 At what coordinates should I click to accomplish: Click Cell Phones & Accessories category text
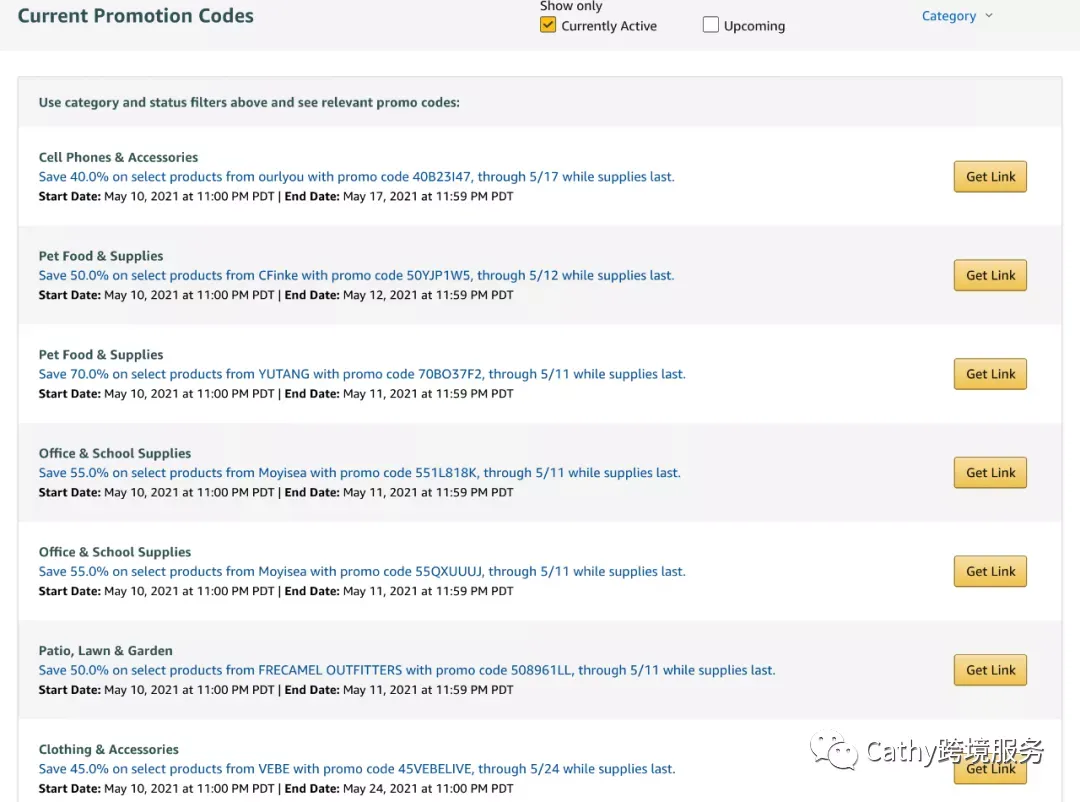[x=118, y=157]
